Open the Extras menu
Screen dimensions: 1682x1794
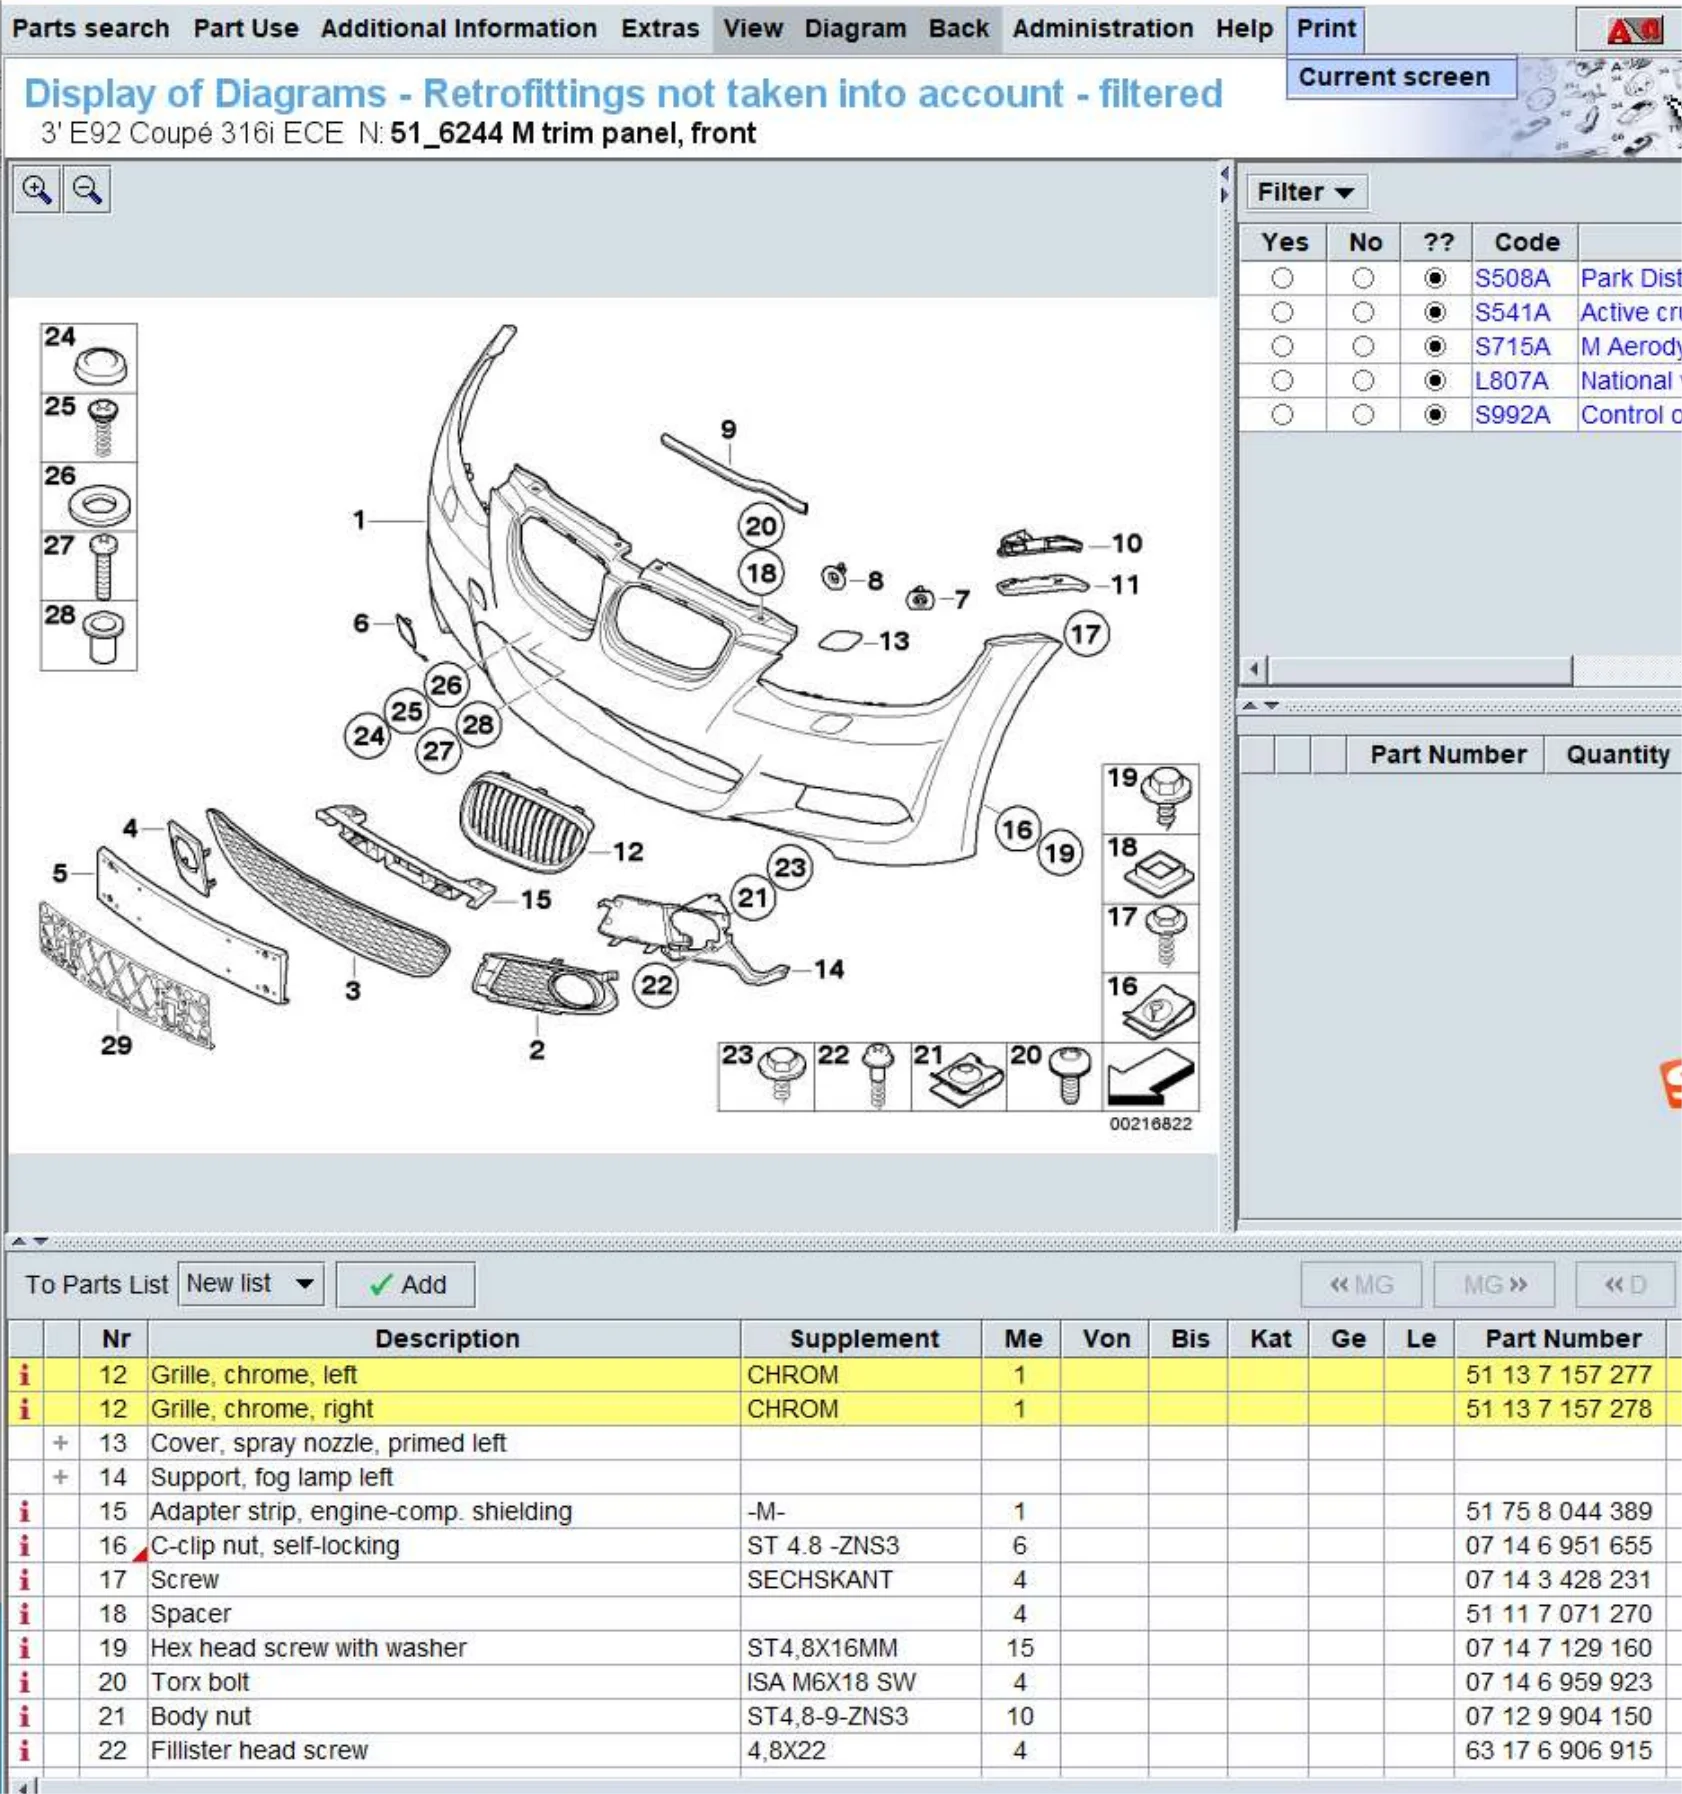pos(660,28)
